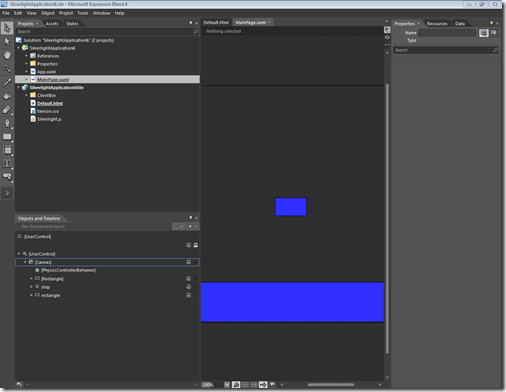Screen dimensions: 506x392
Task: Select the Rectangle shape tool
Action: [7, 137]
